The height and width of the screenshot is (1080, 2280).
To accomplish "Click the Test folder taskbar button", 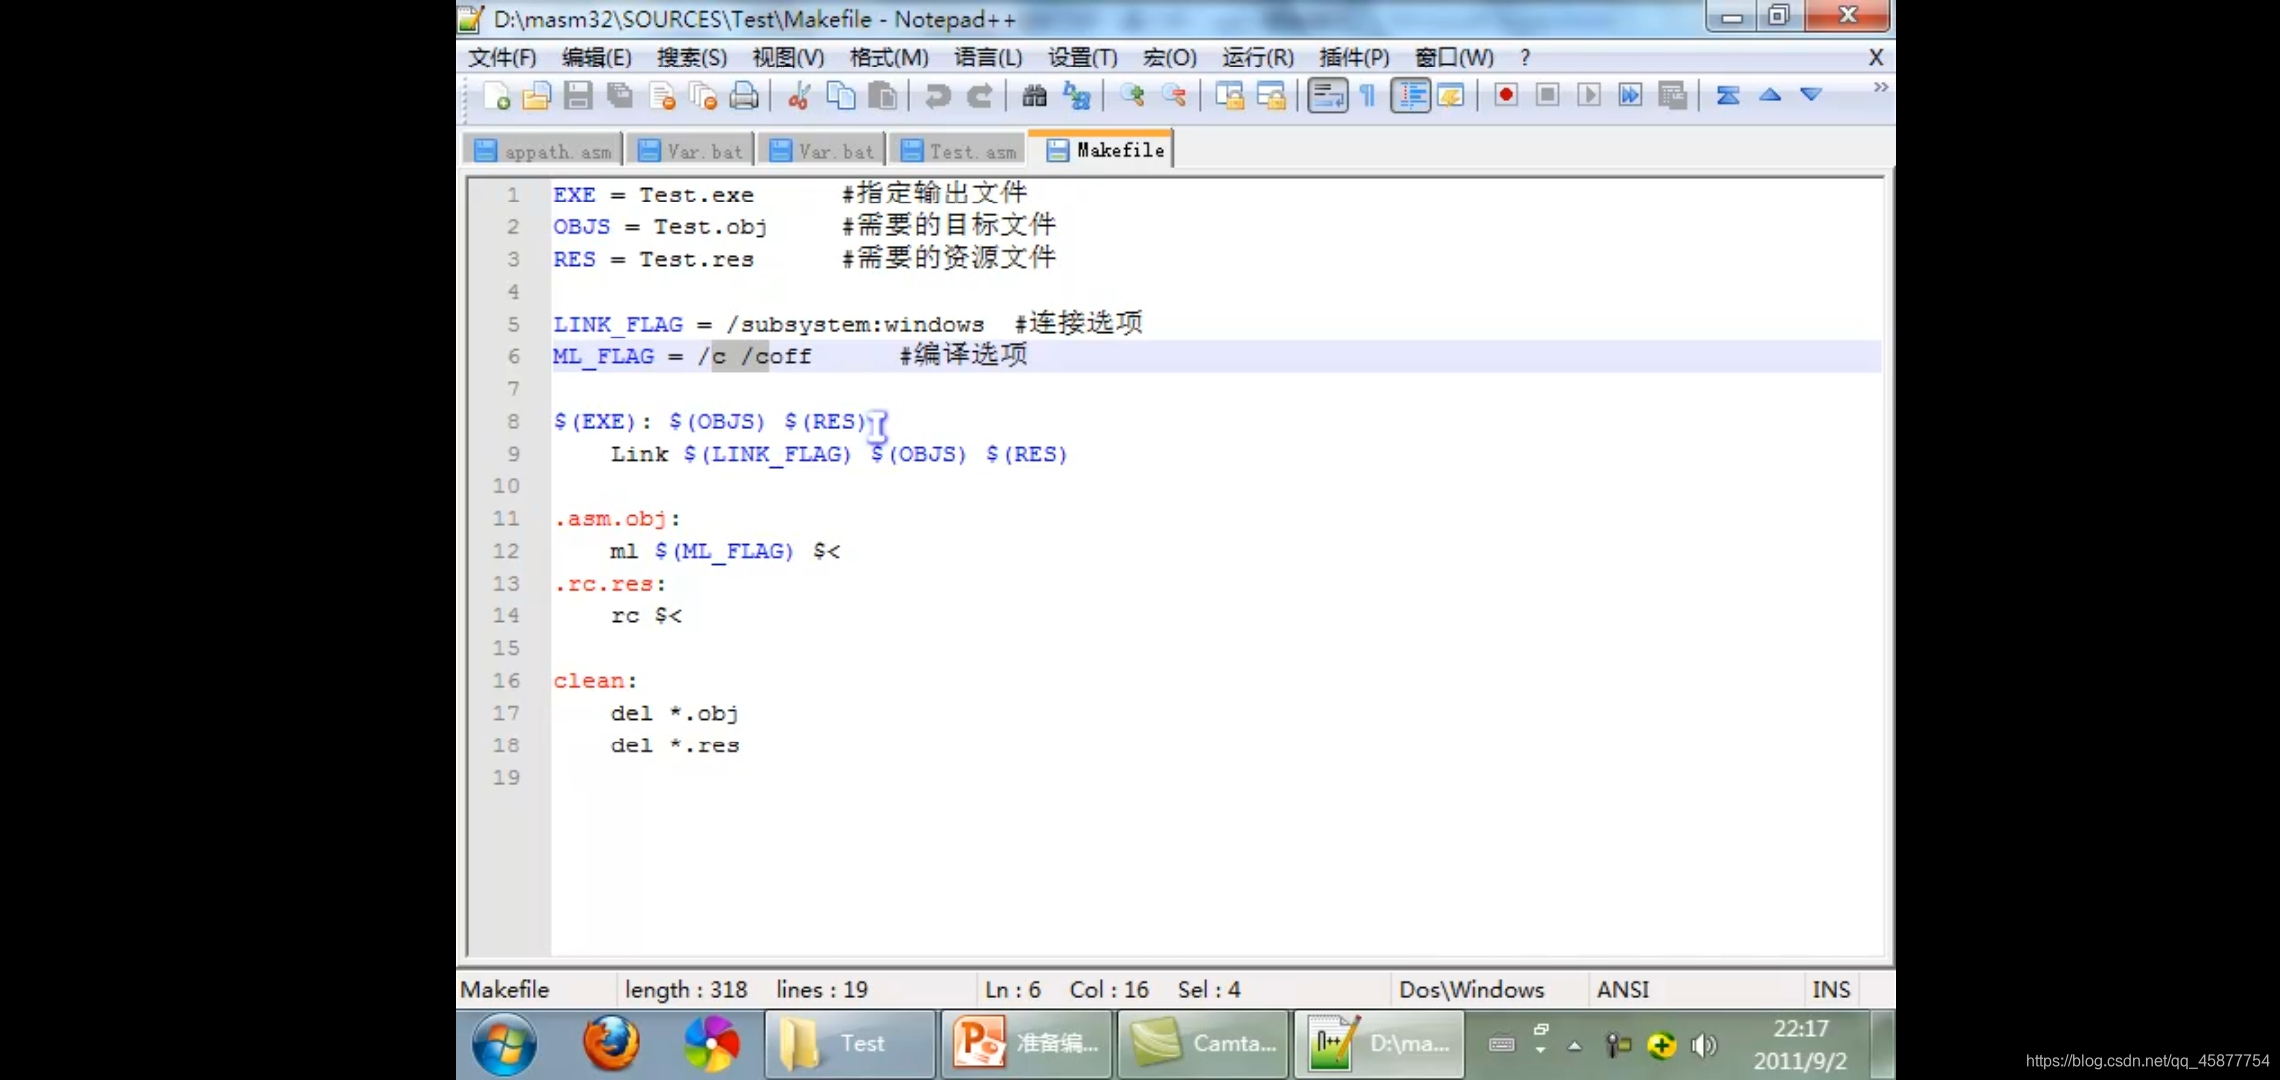I will (850, 1044).
